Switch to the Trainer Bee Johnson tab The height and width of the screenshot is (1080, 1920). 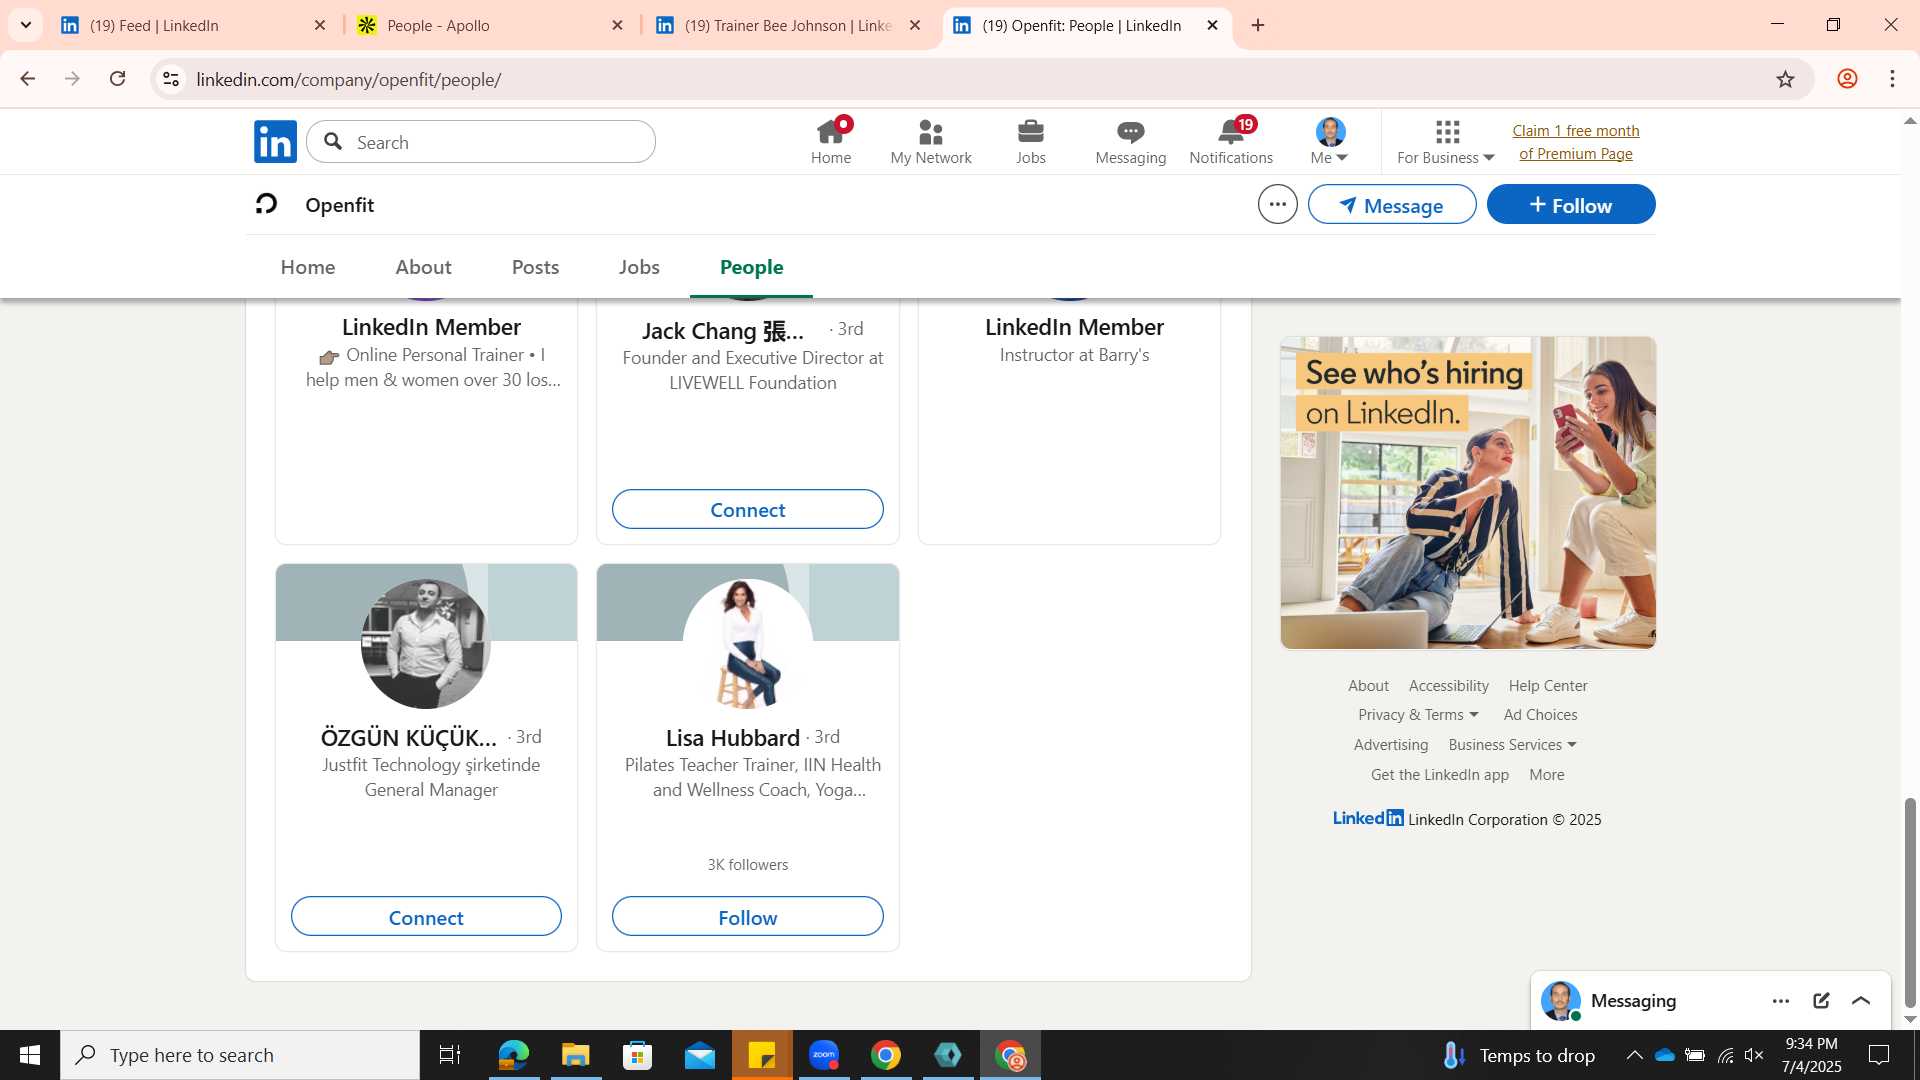click(786, 25)
